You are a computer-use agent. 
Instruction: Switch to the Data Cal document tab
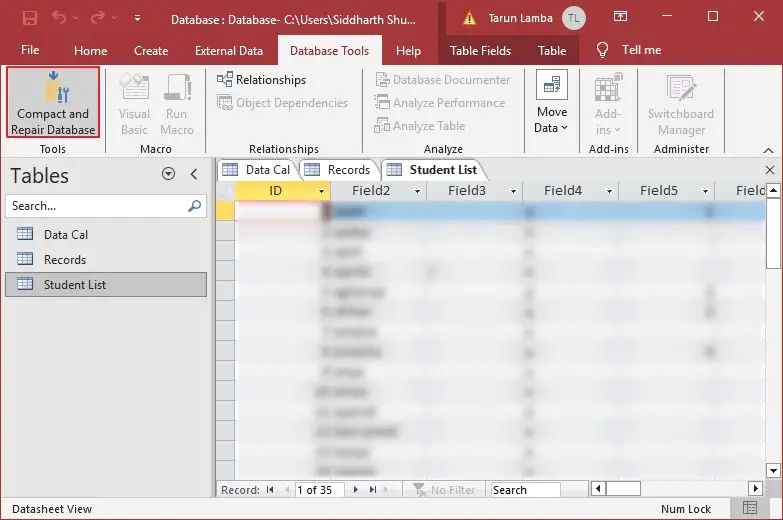[258, 170]
